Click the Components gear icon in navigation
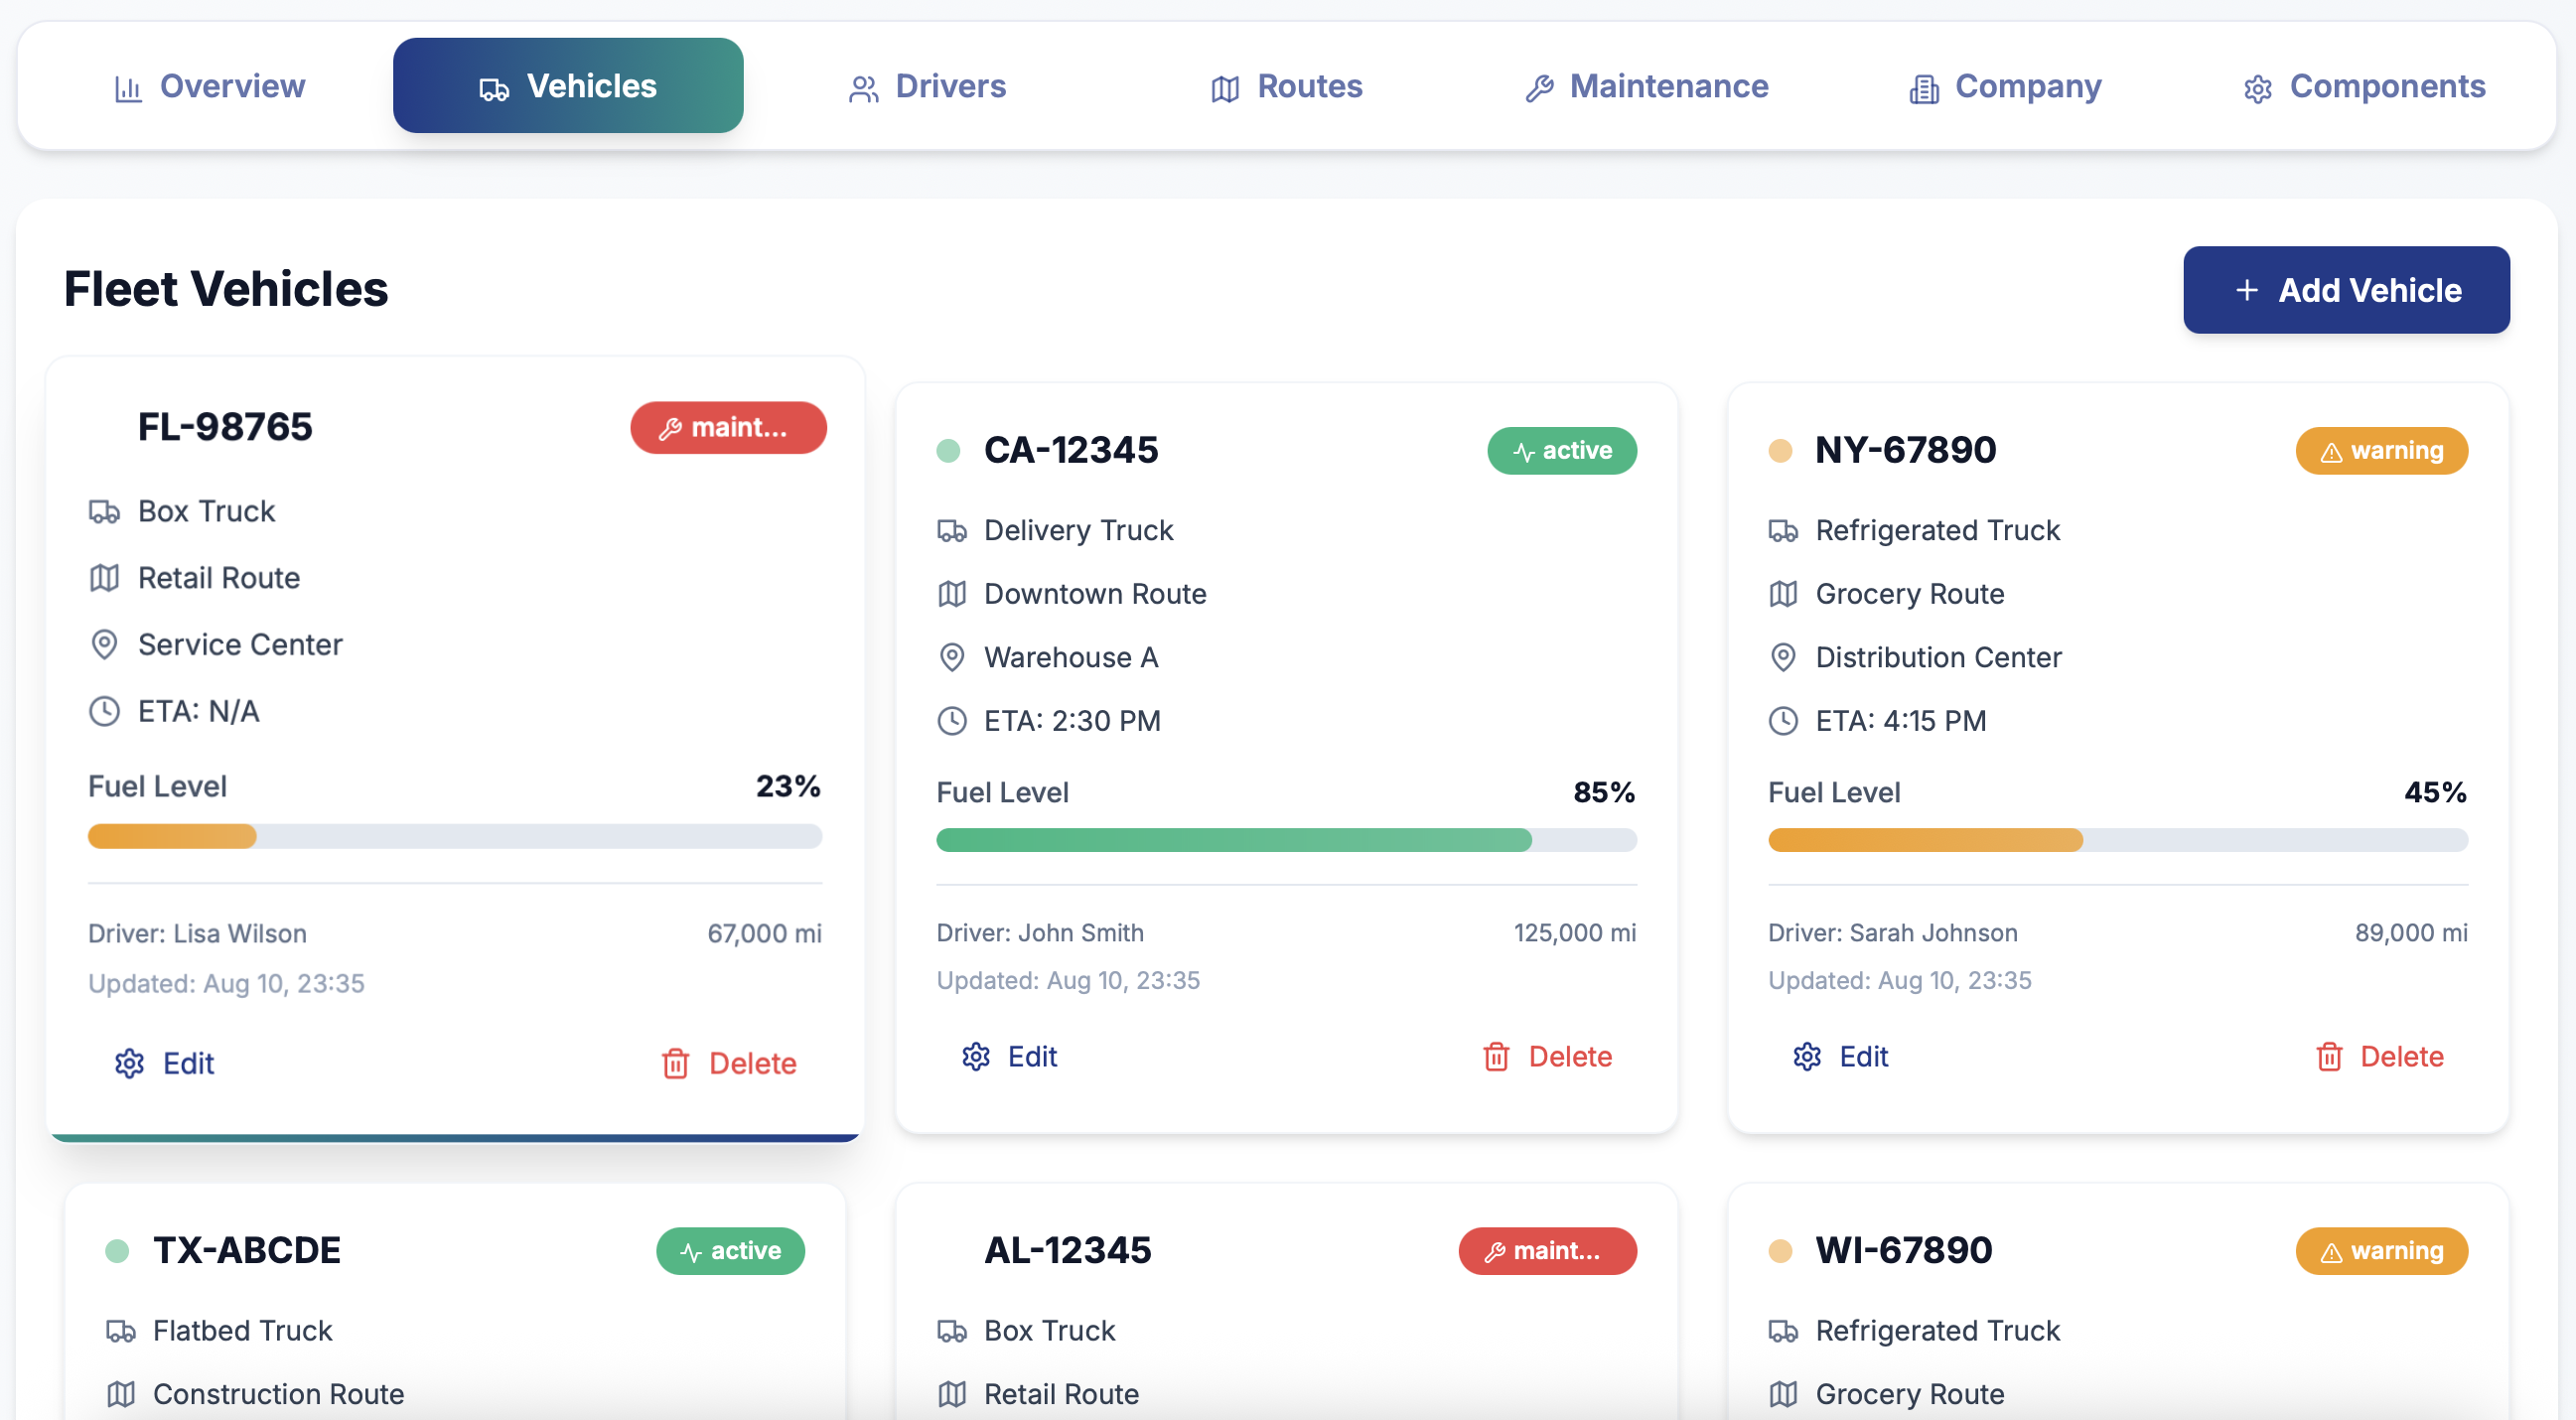2576x1420 pixels. 2257,88
